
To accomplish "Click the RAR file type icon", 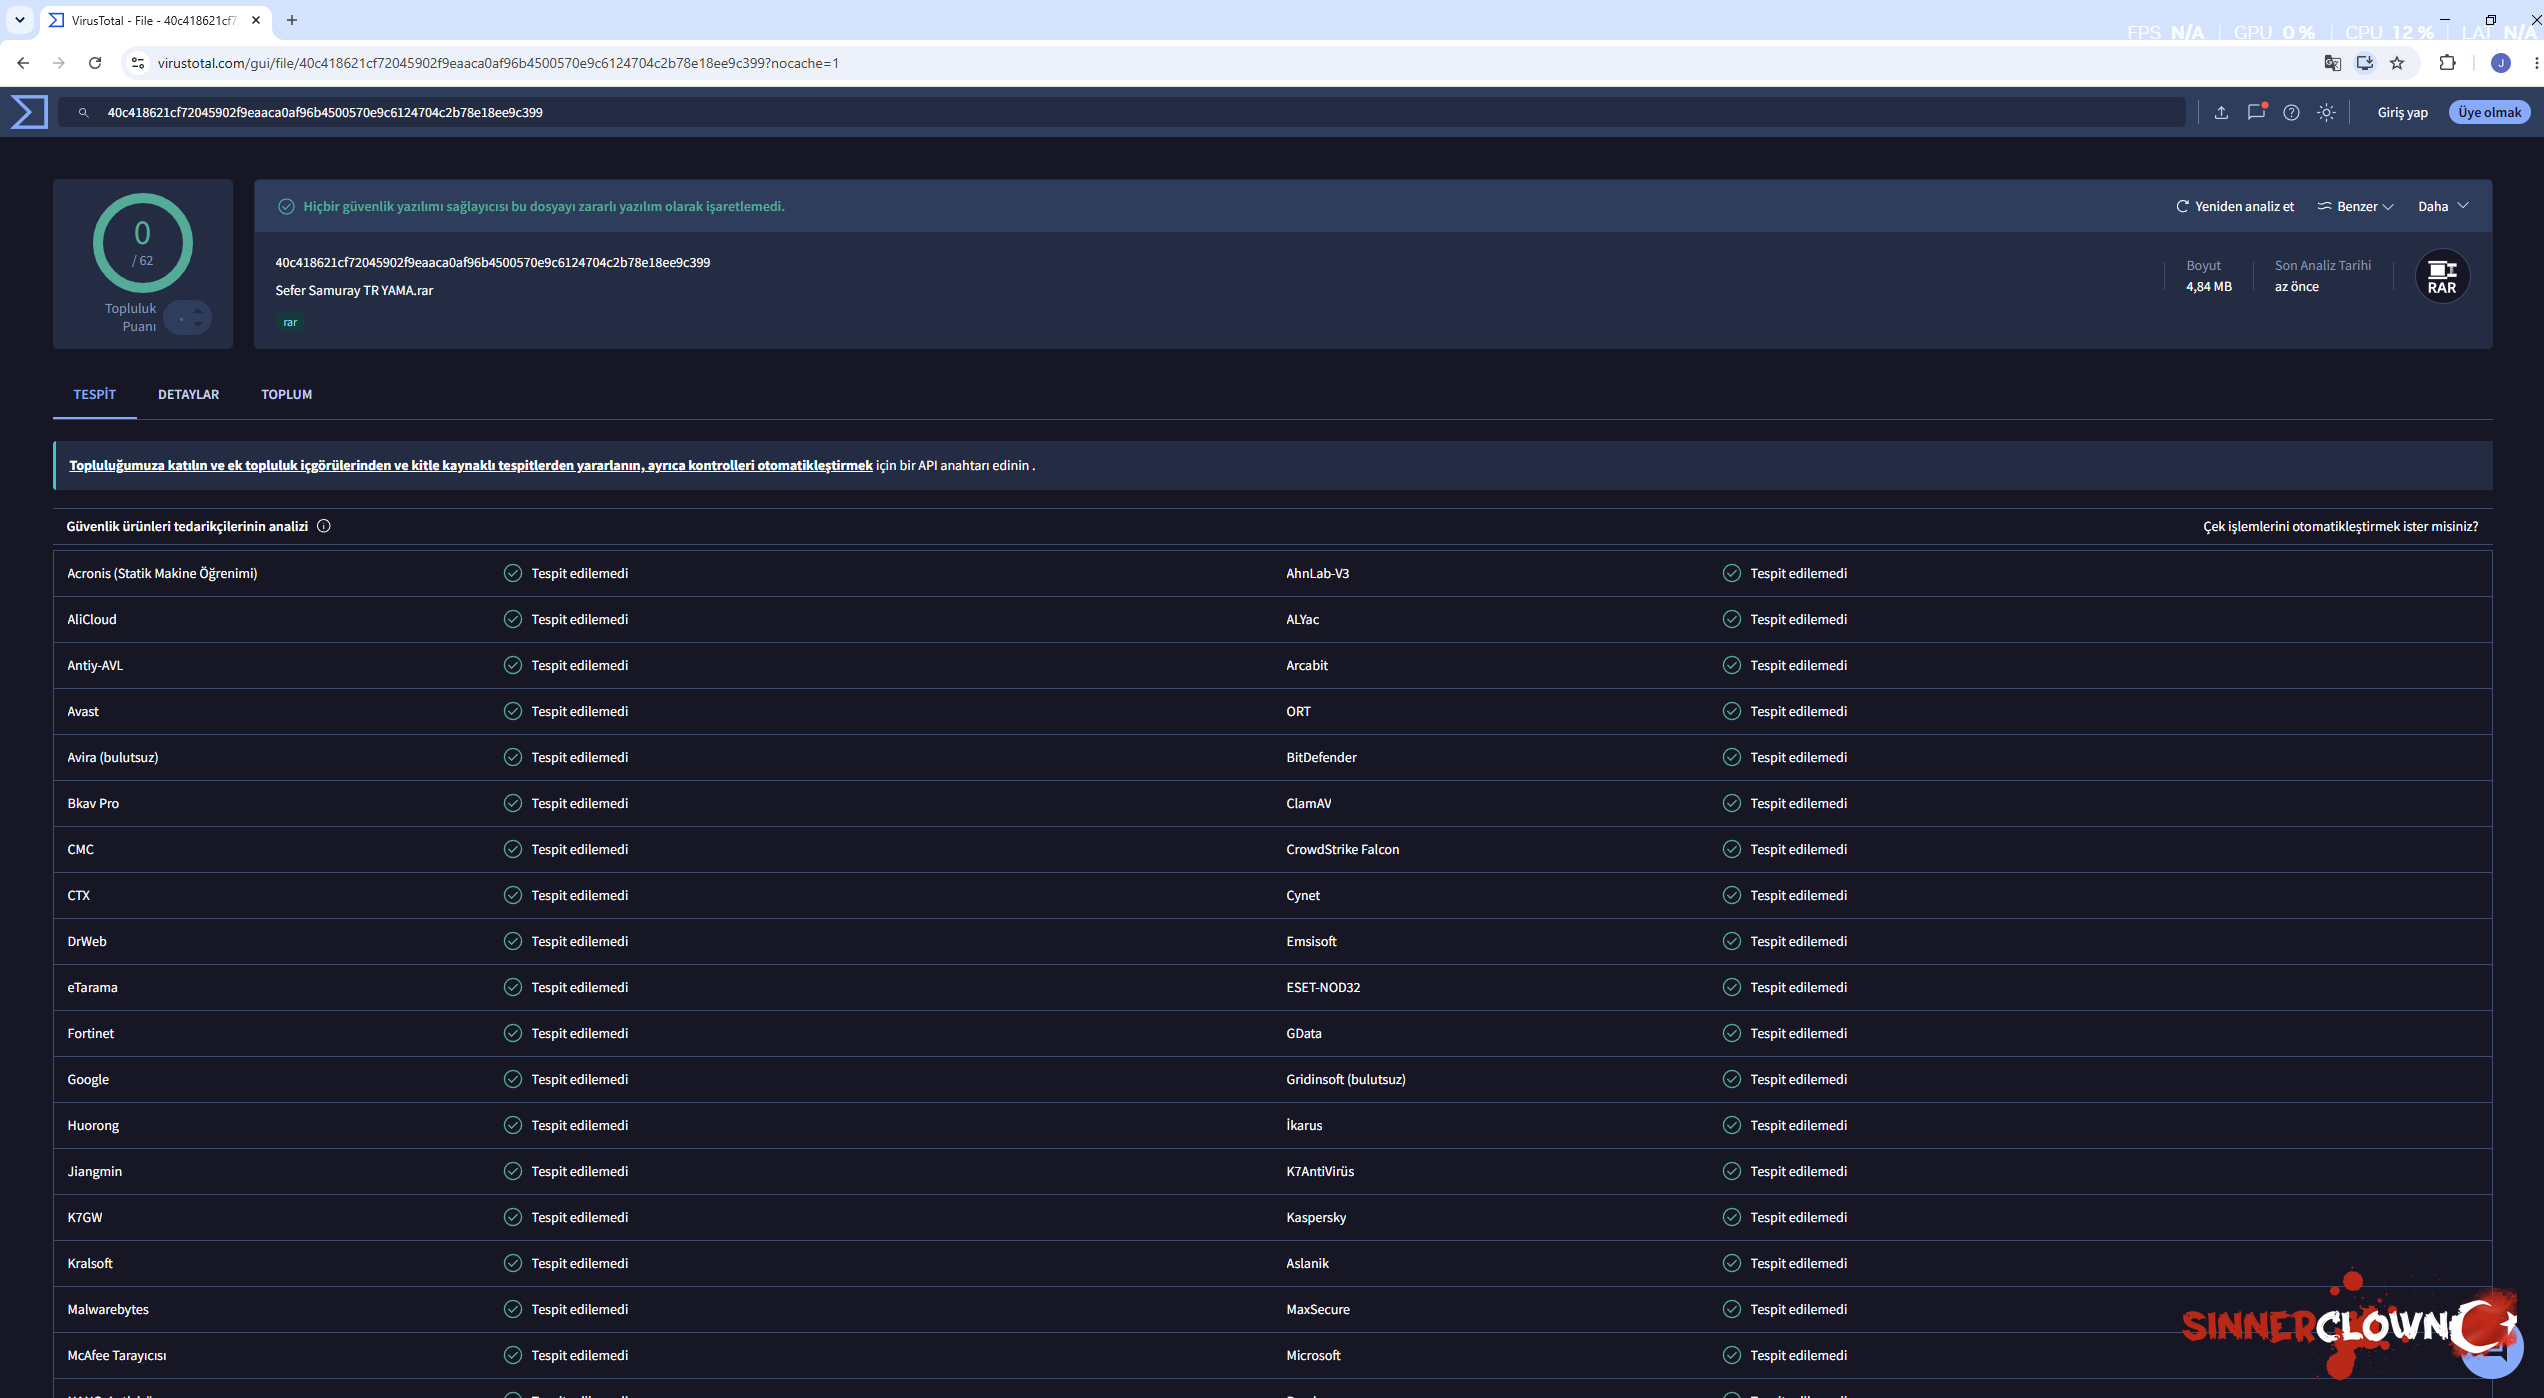I will tap(2442, 276).
